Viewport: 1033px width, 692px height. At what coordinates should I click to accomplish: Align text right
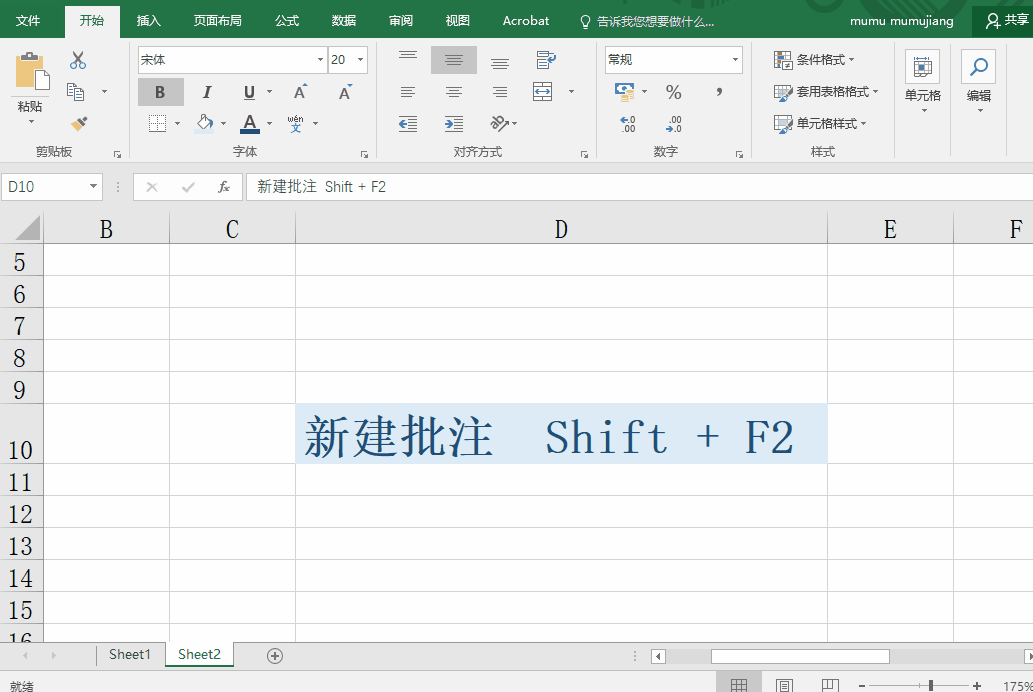pyautogui.click(x=500, y=92)
